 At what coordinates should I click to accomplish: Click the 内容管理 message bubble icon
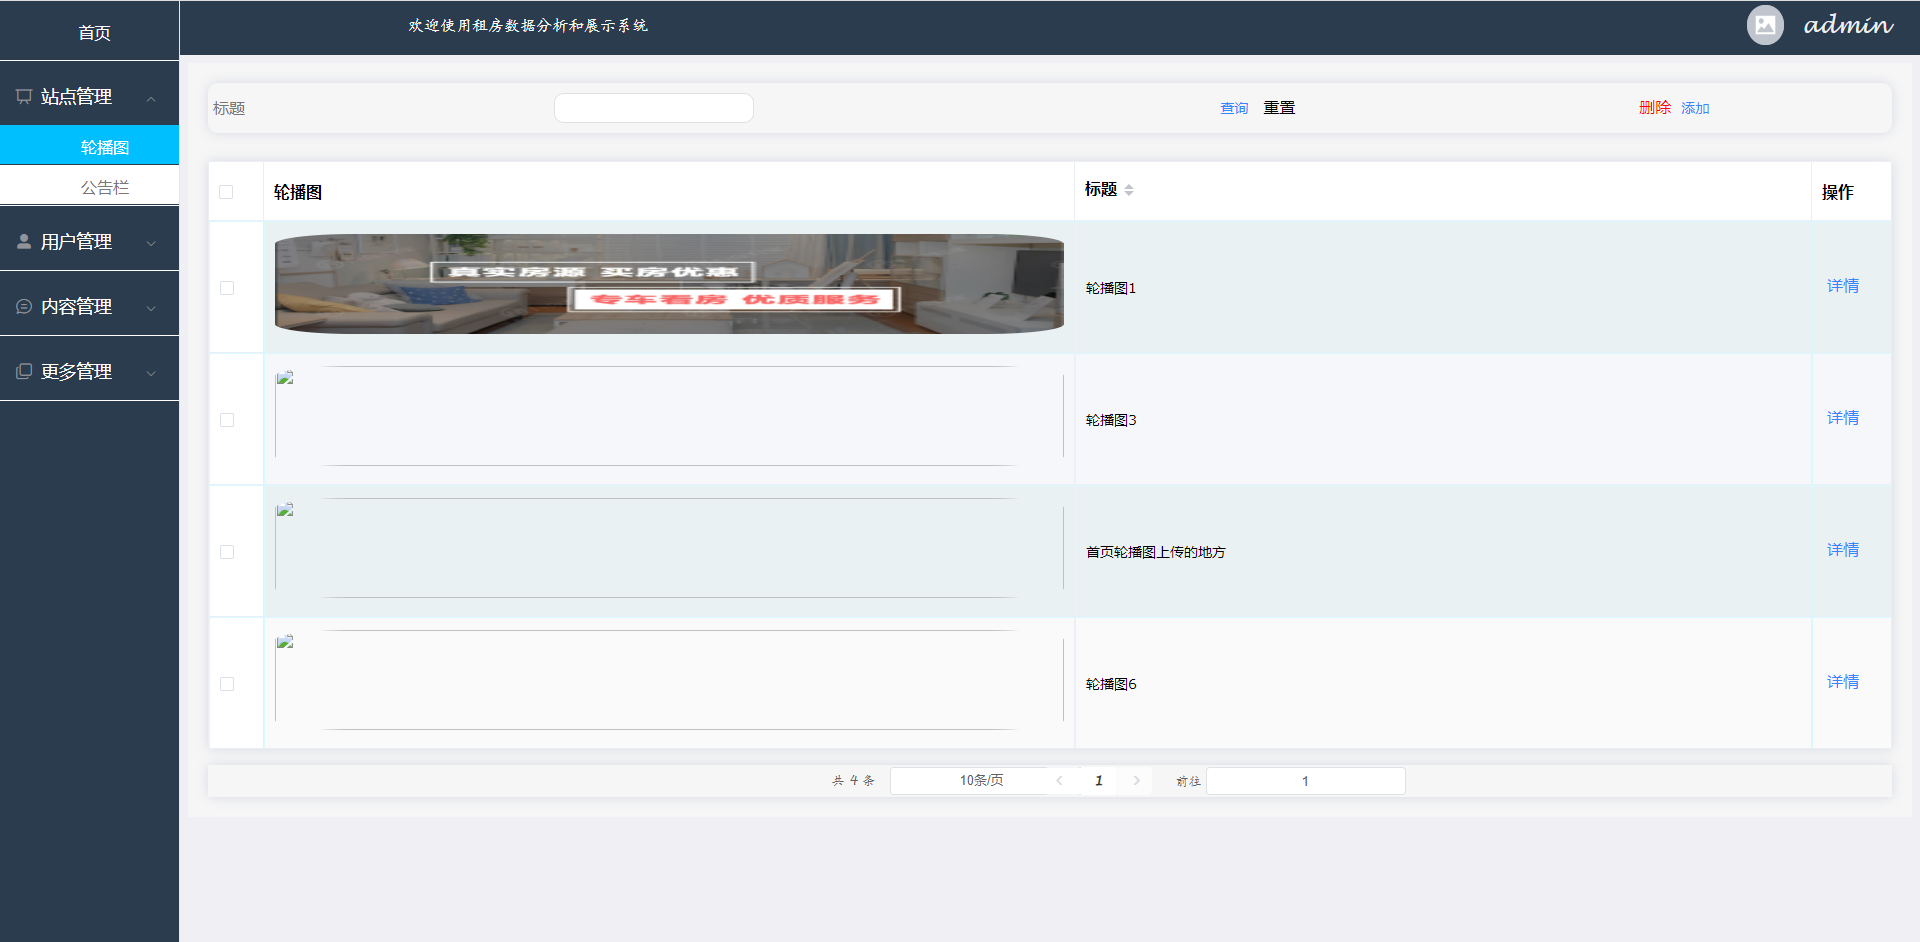24,306
